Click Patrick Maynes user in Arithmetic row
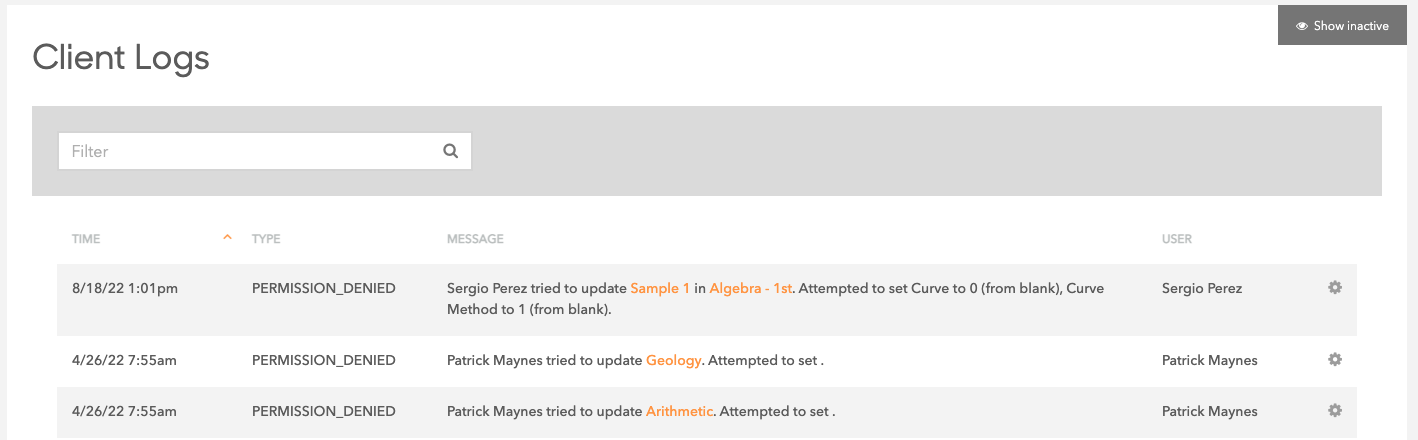This screenshot has height=440, width=1418. coord(1209,412)
